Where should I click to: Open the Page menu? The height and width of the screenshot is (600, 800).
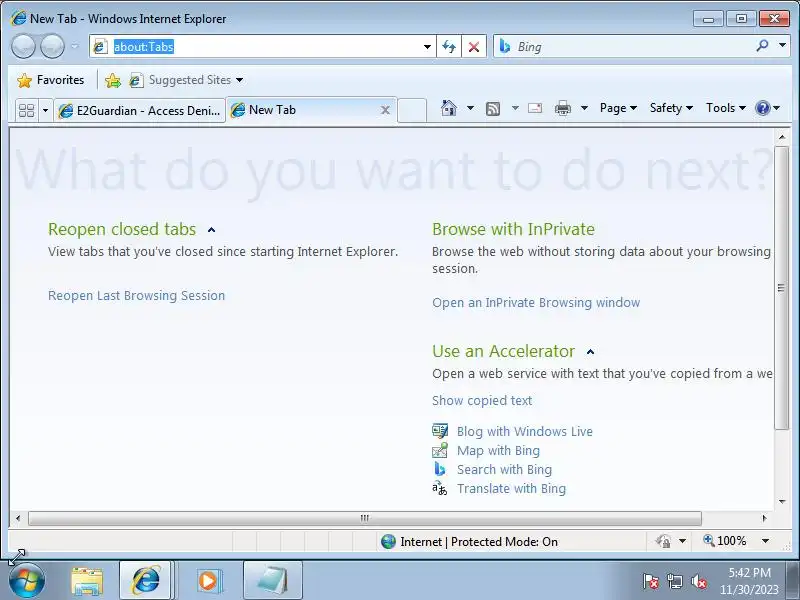[x=618, y=108]
